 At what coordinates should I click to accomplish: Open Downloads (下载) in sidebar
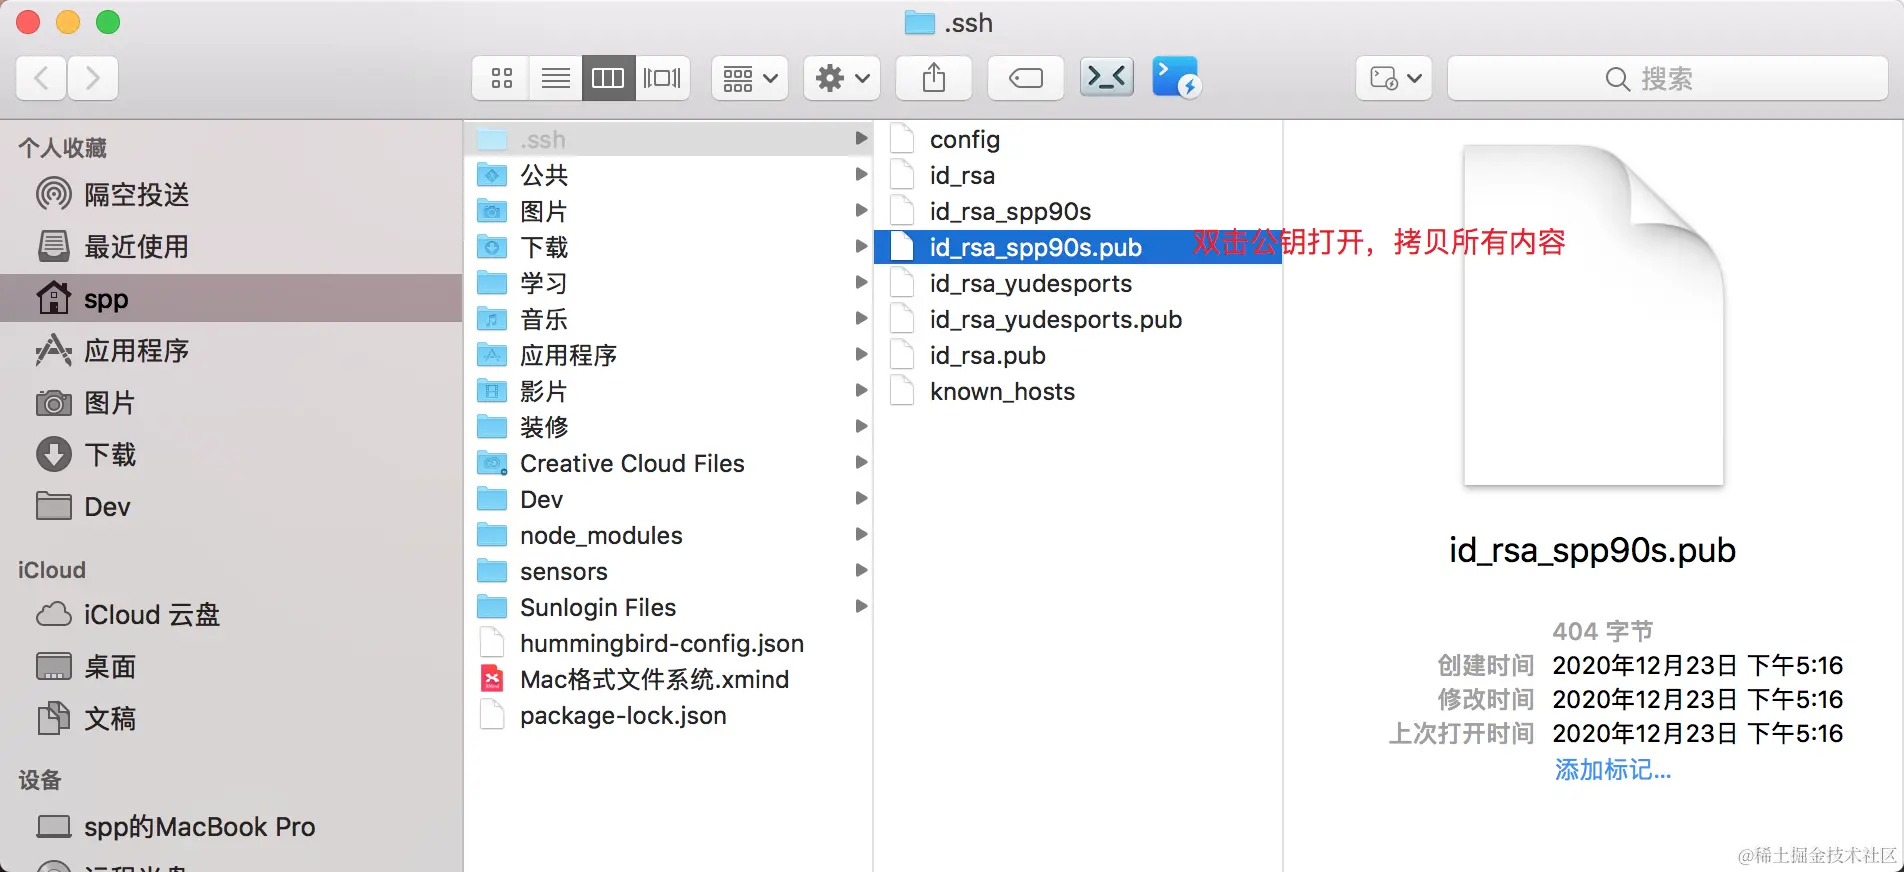click(x=231, y=454)
